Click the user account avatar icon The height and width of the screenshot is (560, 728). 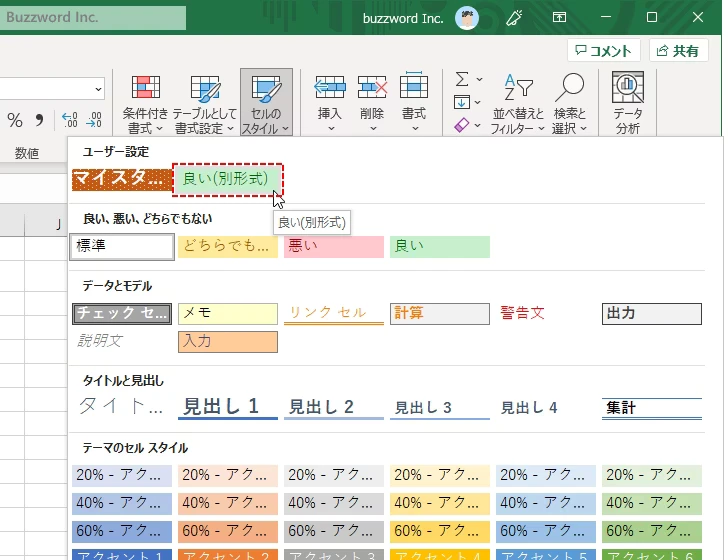(467, 18)
